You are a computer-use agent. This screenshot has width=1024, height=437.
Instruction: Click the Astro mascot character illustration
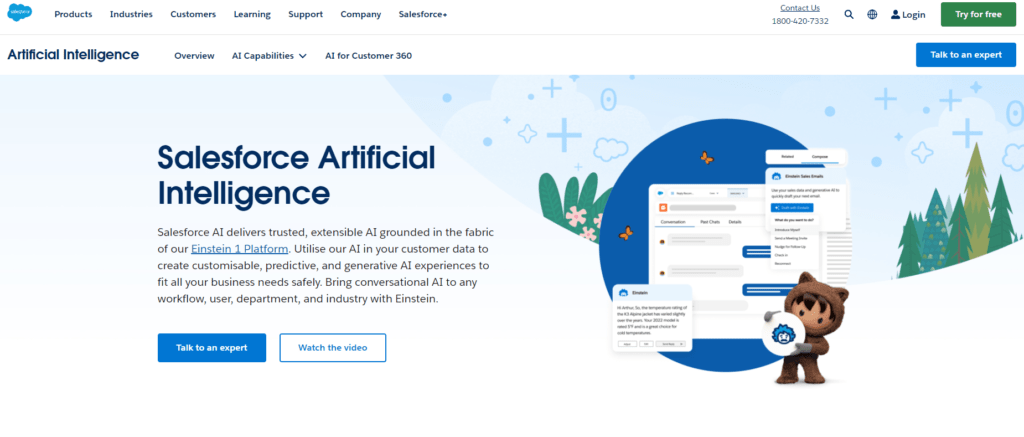[x=804, y=325]
